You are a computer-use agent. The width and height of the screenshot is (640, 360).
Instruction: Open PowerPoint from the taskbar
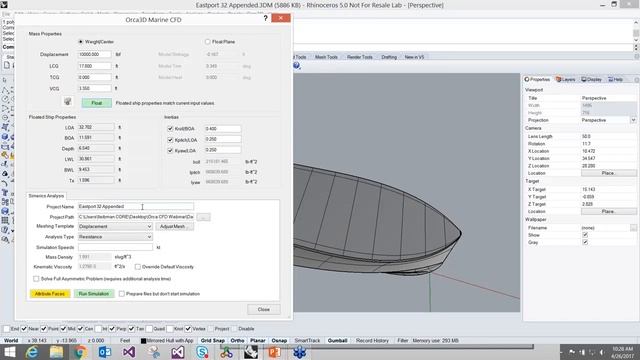pos(275,352)
